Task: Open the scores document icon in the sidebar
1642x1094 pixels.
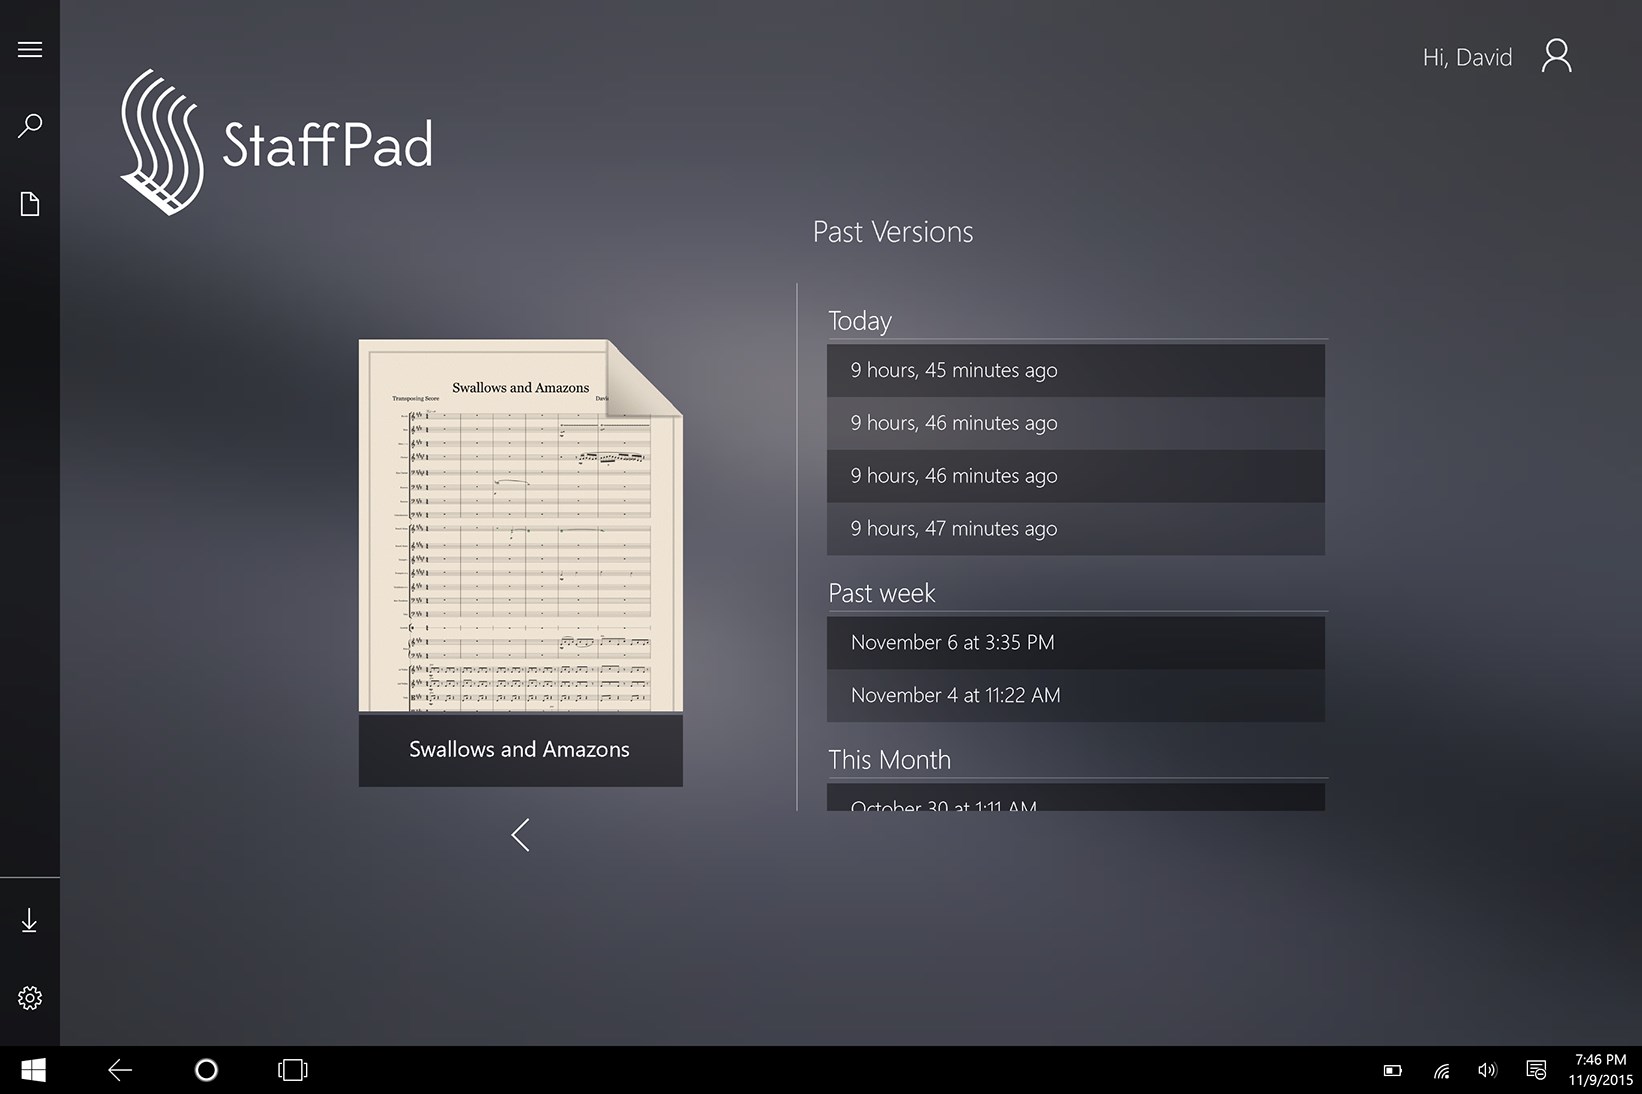Action: pos(29,202)
